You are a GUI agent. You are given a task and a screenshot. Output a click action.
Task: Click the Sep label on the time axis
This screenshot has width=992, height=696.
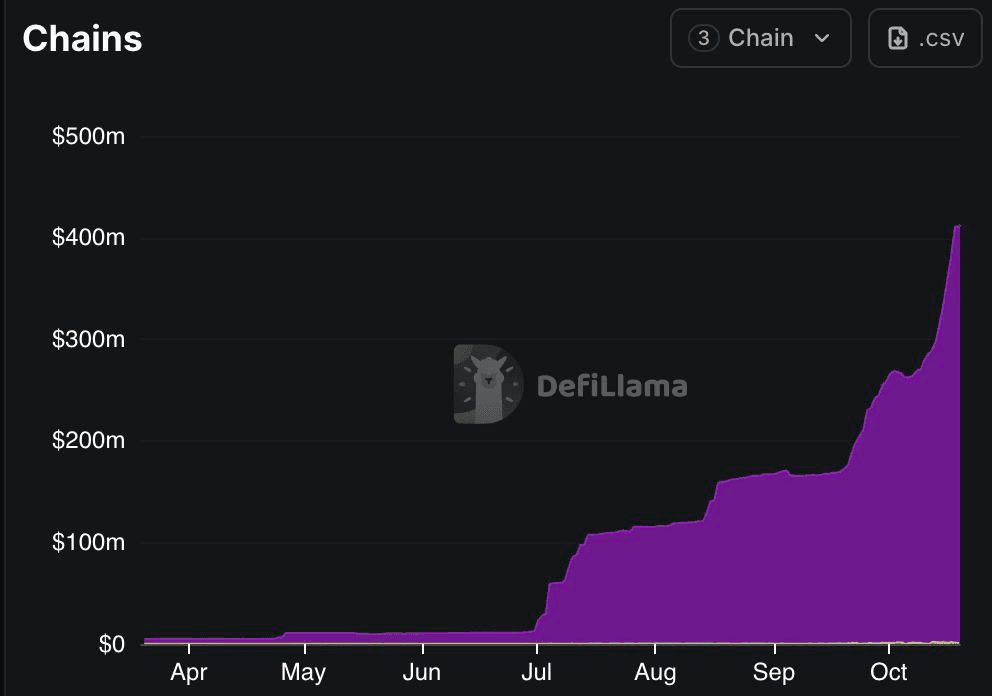tap(773, 671)
